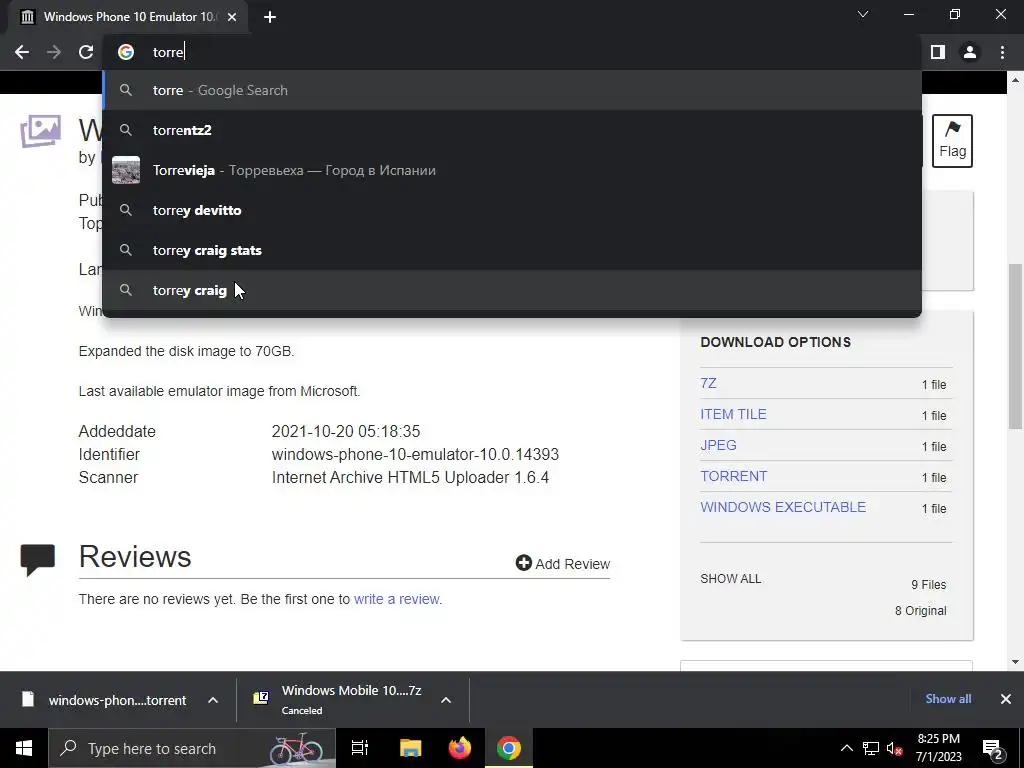Choose 'torre - Google Search' suggestion
Viewport: 1024px width, 768px height.
point(512,90)
